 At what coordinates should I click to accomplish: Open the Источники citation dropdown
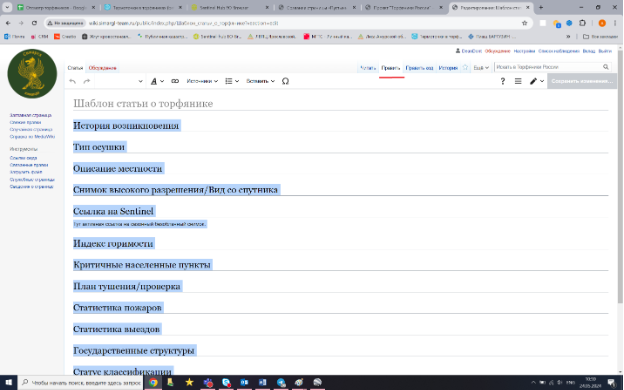pyautogui.click(x=202, y=81)
